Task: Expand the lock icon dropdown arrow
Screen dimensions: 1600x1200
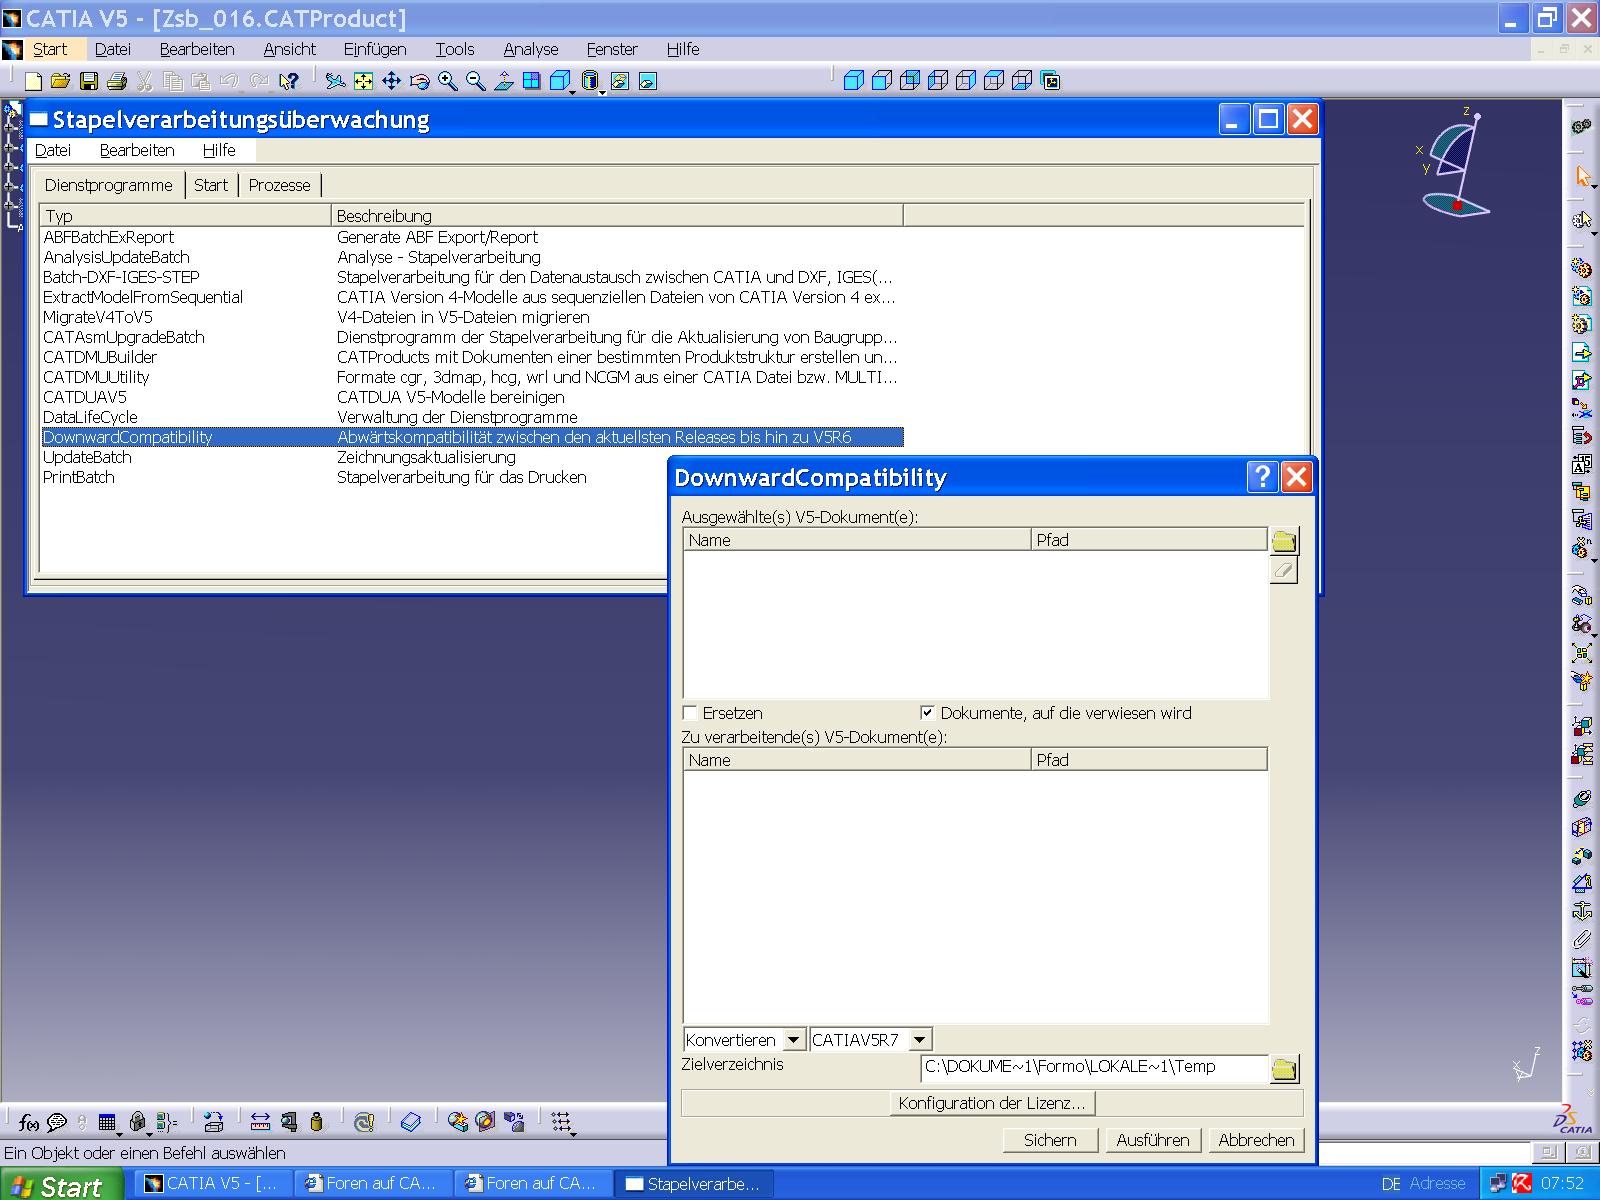Action: click(149, 1135)
